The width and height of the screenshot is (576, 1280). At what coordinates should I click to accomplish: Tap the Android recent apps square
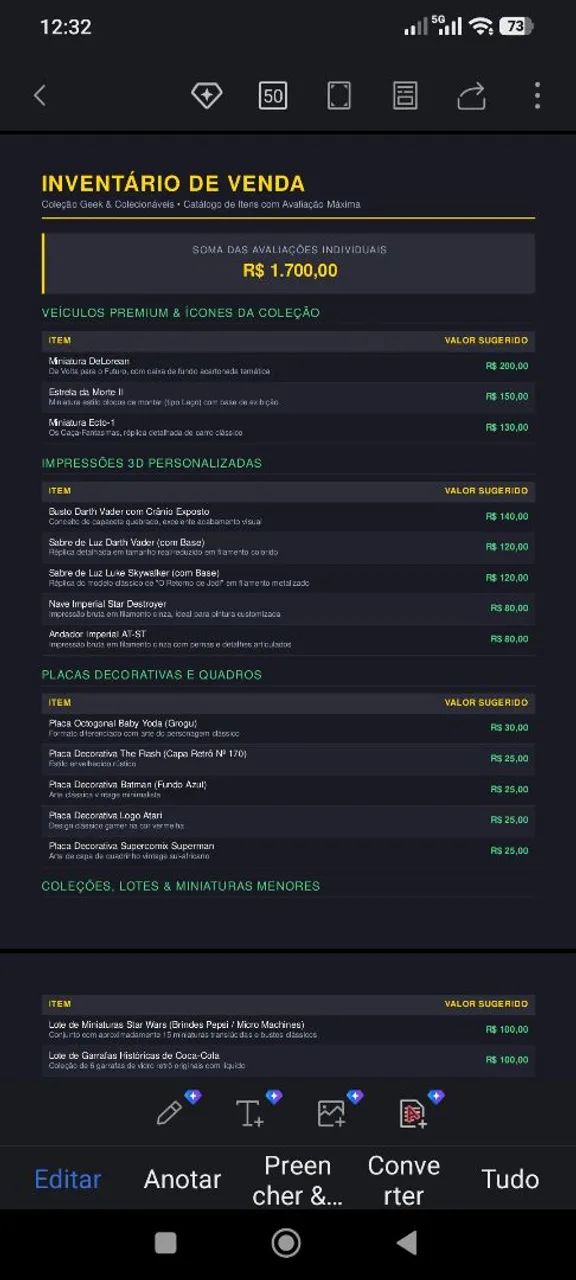[166, 1242]
